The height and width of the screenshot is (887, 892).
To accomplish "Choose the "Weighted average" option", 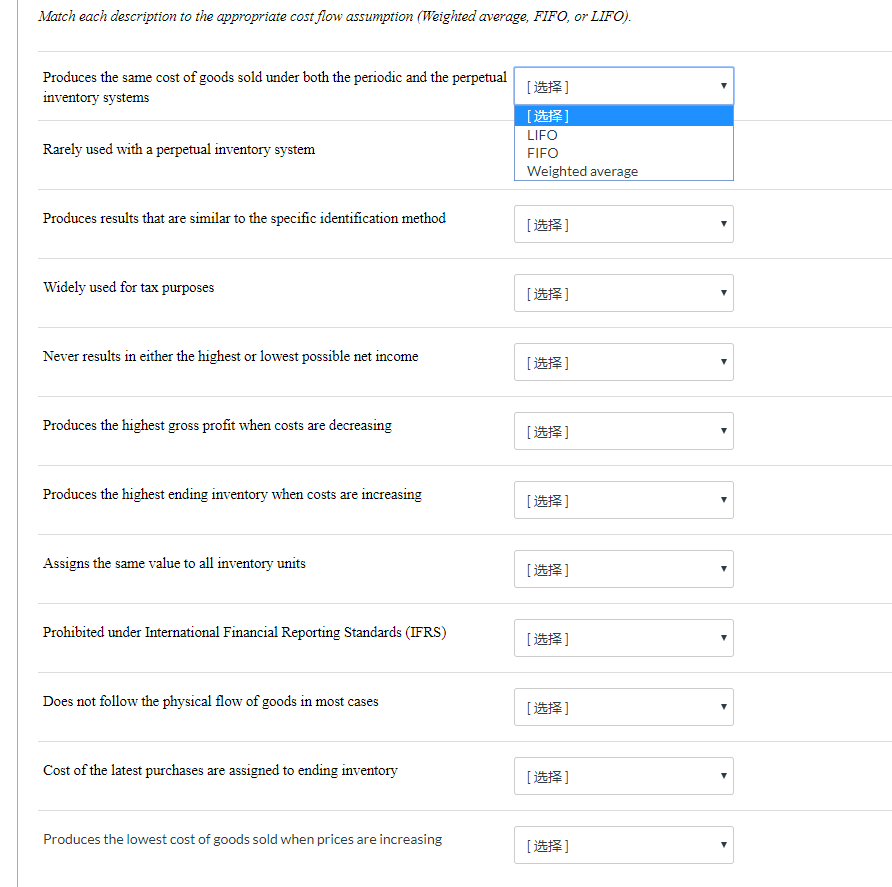I will 581,170.
